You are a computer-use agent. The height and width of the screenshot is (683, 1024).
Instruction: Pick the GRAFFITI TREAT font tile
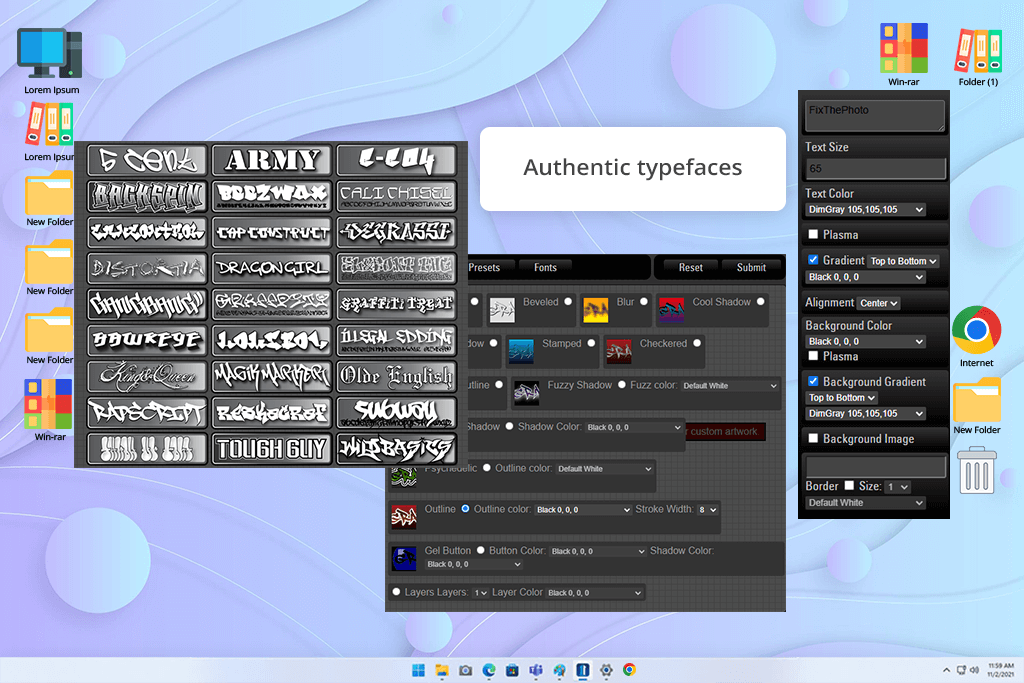(396, 304)
